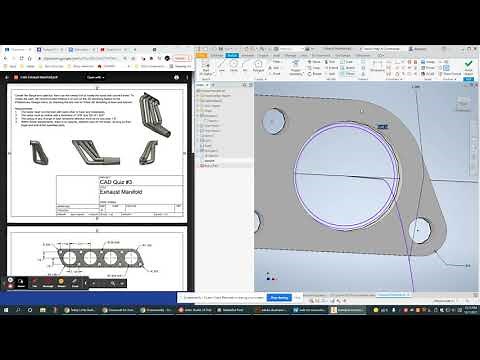Click the Insert Image tool
This screenshot has height=360, width=480.
(427, 62)
